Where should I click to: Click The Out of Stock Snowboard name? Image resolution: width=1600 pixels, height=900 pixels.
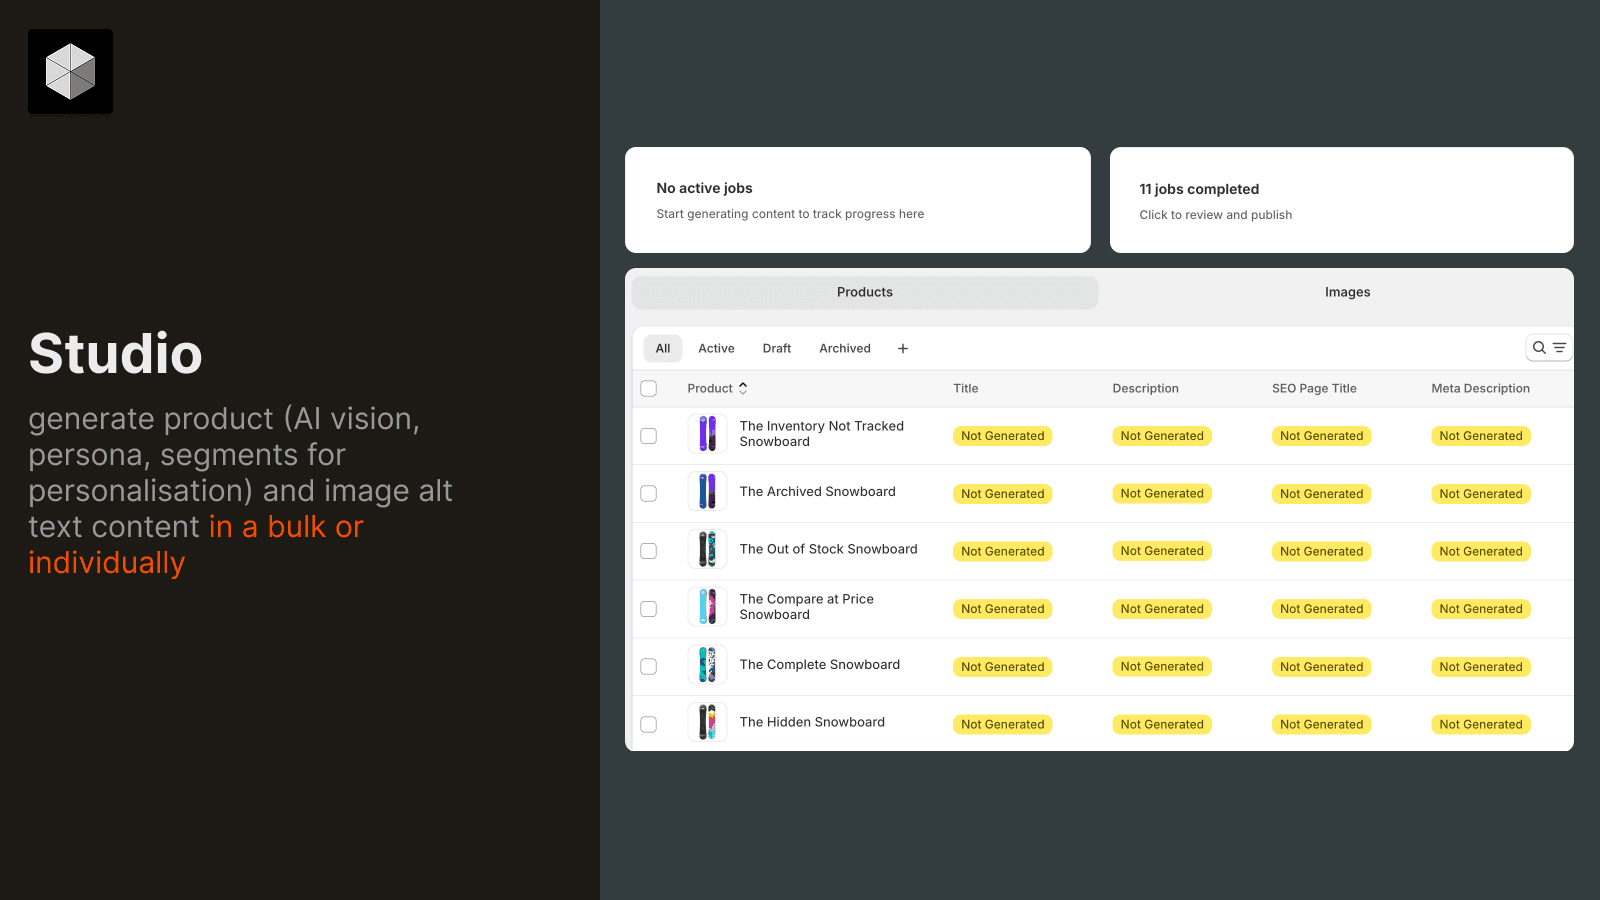(829, 549)
